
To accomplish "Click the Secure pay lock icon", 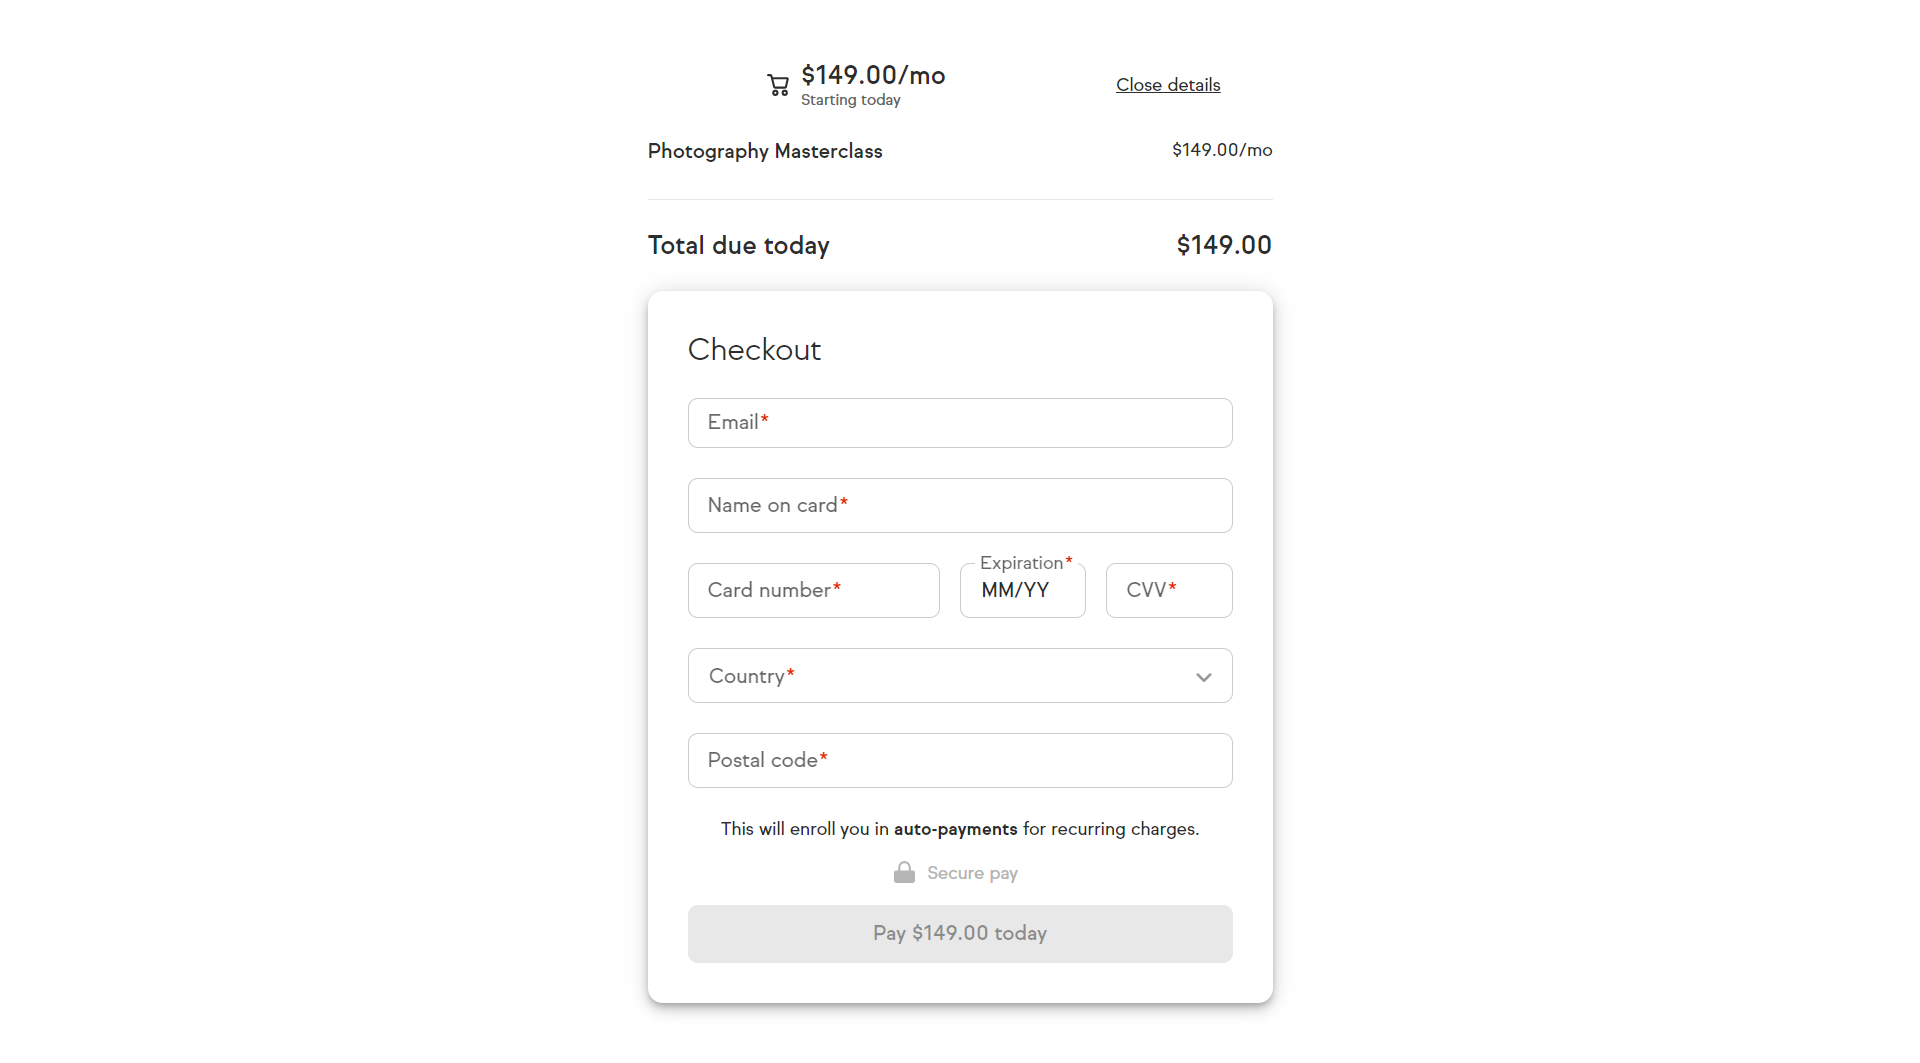I will pyautogui.click(x=904, y=872).
